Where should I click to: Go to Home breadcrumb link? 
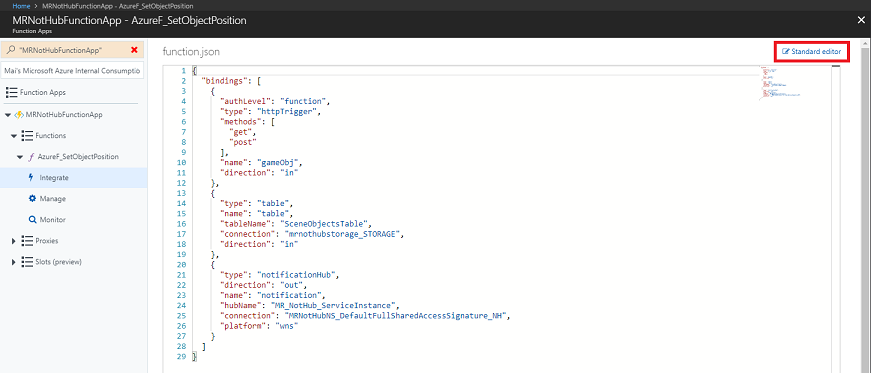21,6
